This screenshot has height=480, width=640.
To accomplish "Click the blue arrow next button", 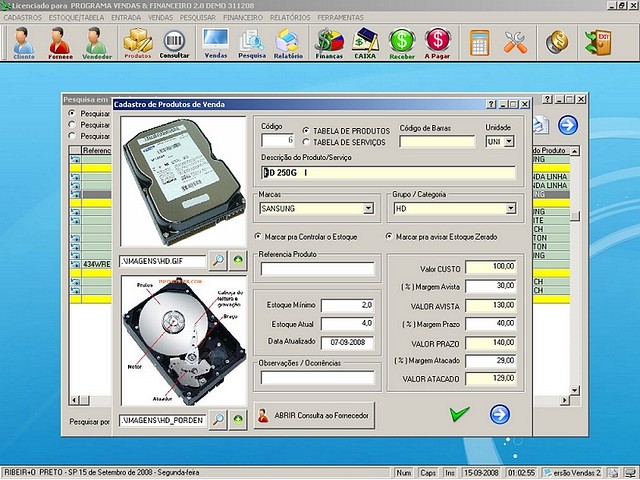I will 499,414.
